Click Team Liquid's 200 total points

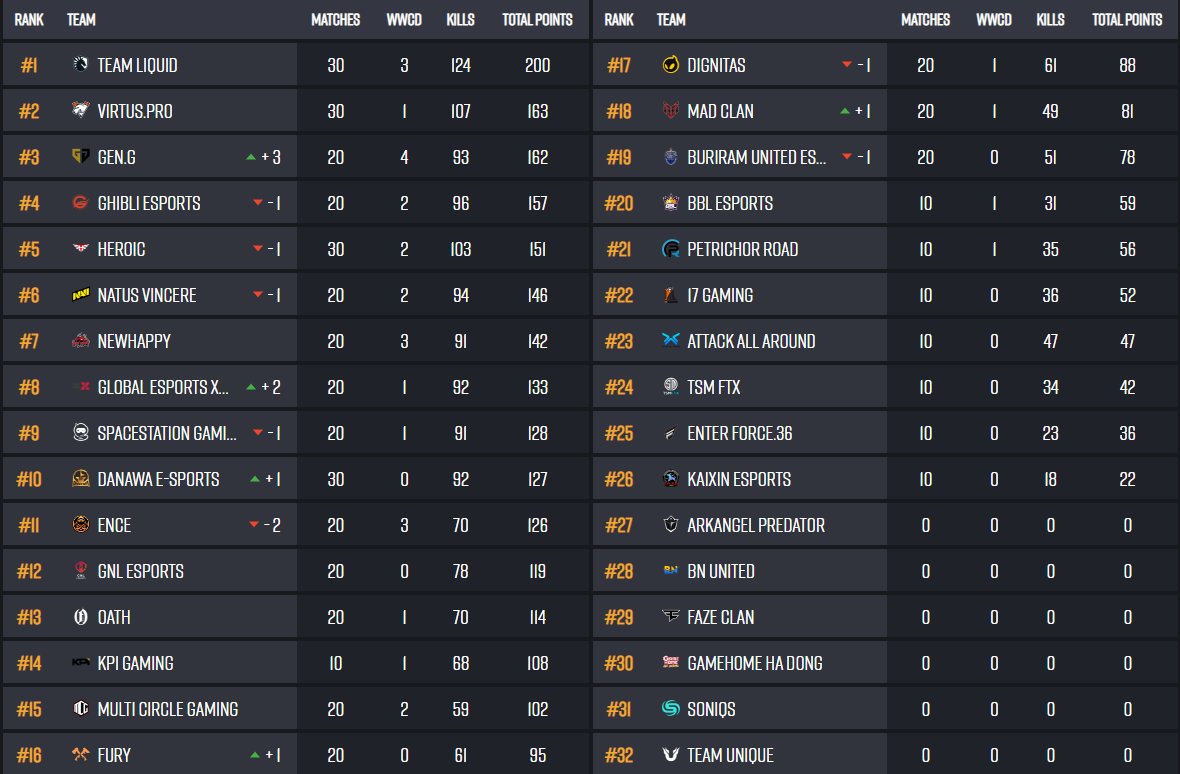[537, 65]
